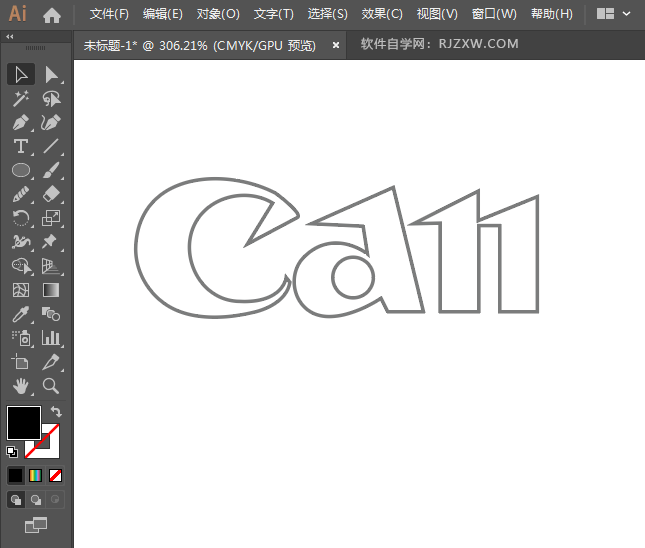Open the 文字(T) menu
The width and height of the screenshot is (645, 548).
(x=274, y=14)
